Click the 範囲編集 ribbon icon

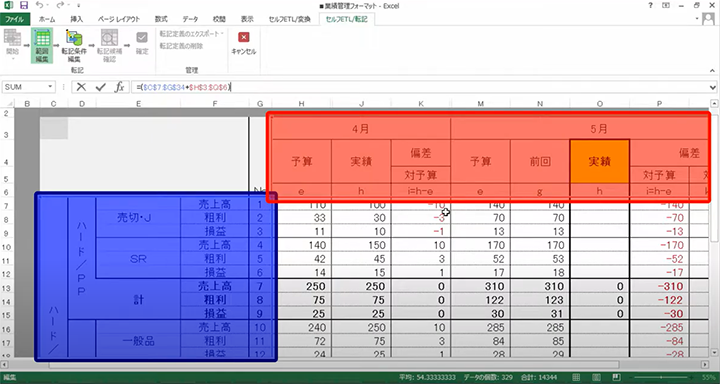point(42,45)
